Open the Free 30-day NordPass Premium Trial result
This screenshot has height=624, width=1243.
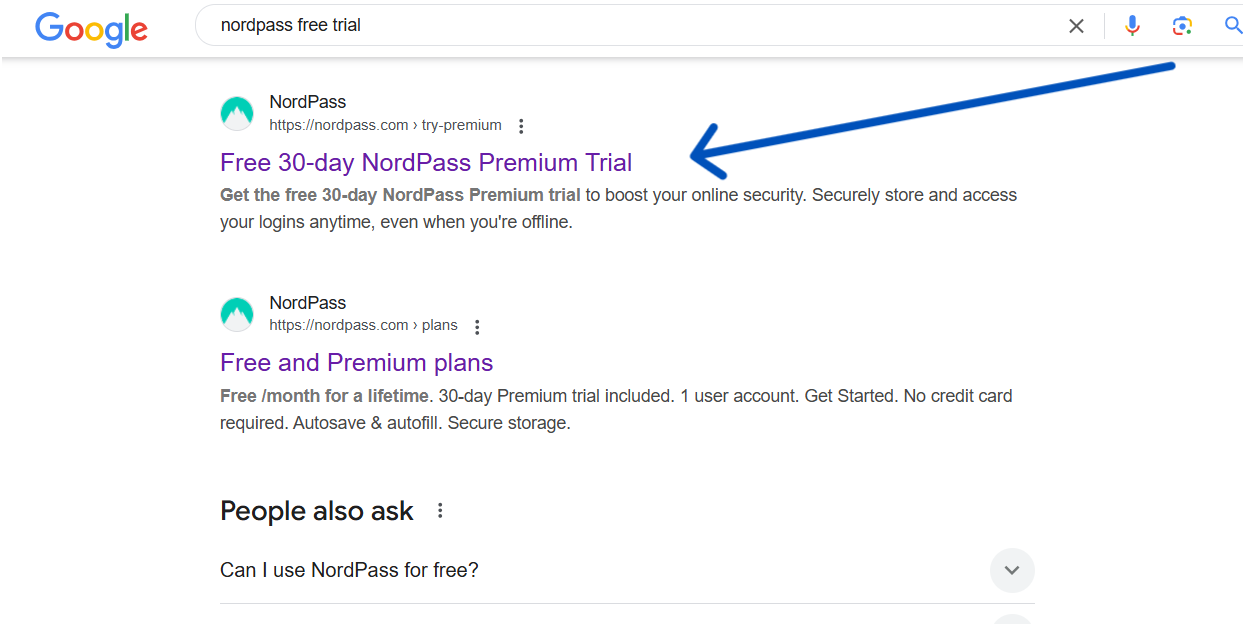point(426,162)
